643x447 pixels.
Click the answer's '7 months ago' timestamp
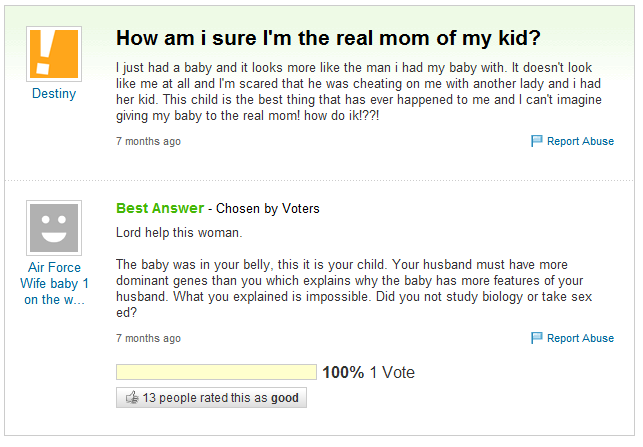149,338
